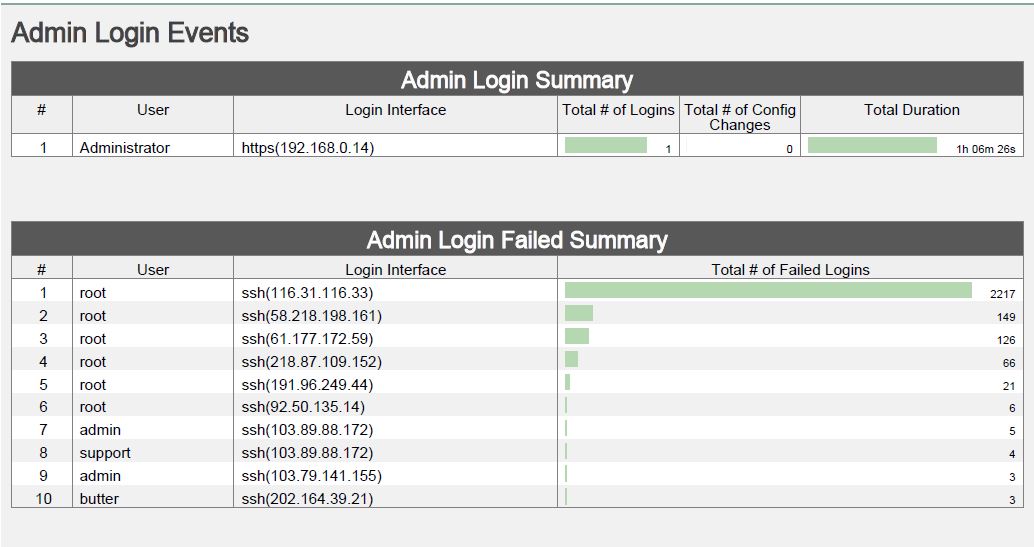Select the Total # of Config Changes header

point(740,117)
